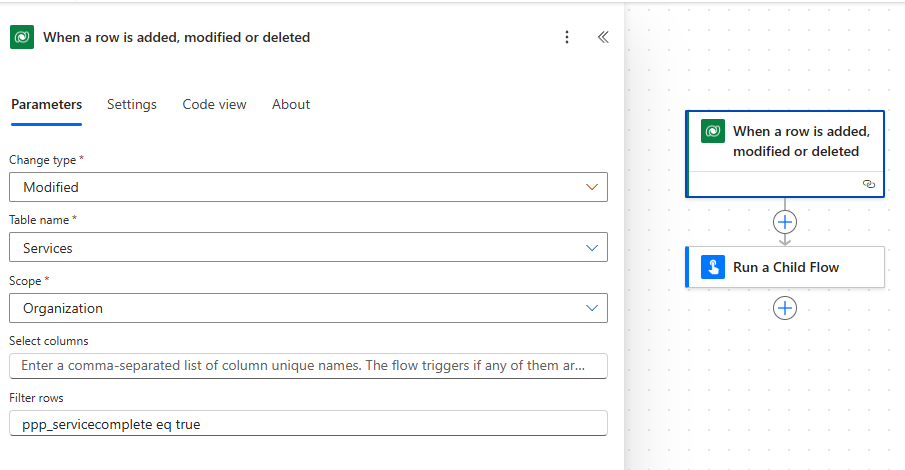The height and width of the screenshot is (470, 905).
Task: Collapse the trigger properties panel
Action: [x=603, y=37]
